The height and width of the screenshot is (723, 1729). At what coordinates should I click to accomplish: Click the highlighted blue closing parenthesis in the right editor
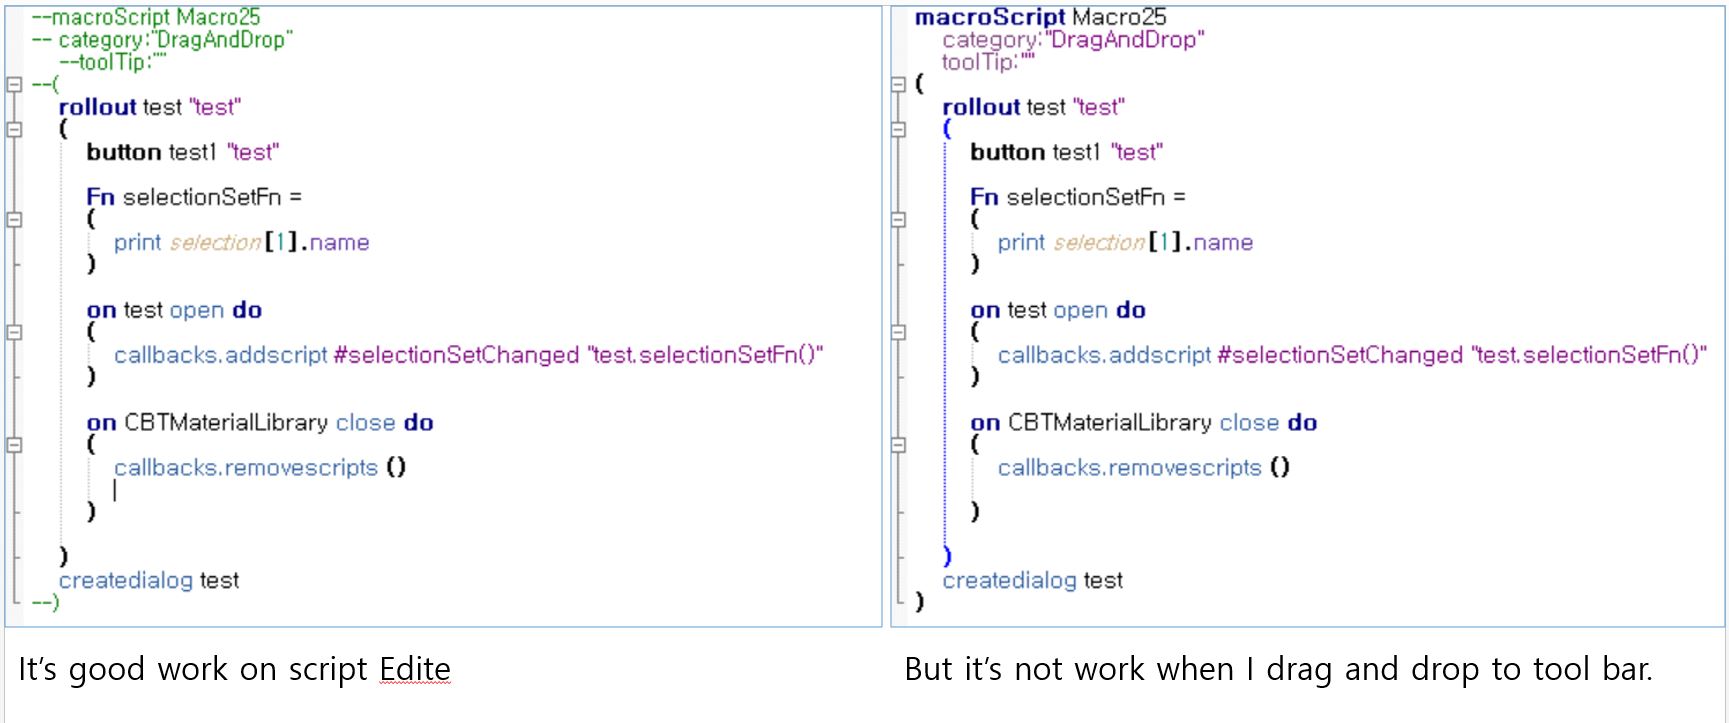click(x=948, y=557)
